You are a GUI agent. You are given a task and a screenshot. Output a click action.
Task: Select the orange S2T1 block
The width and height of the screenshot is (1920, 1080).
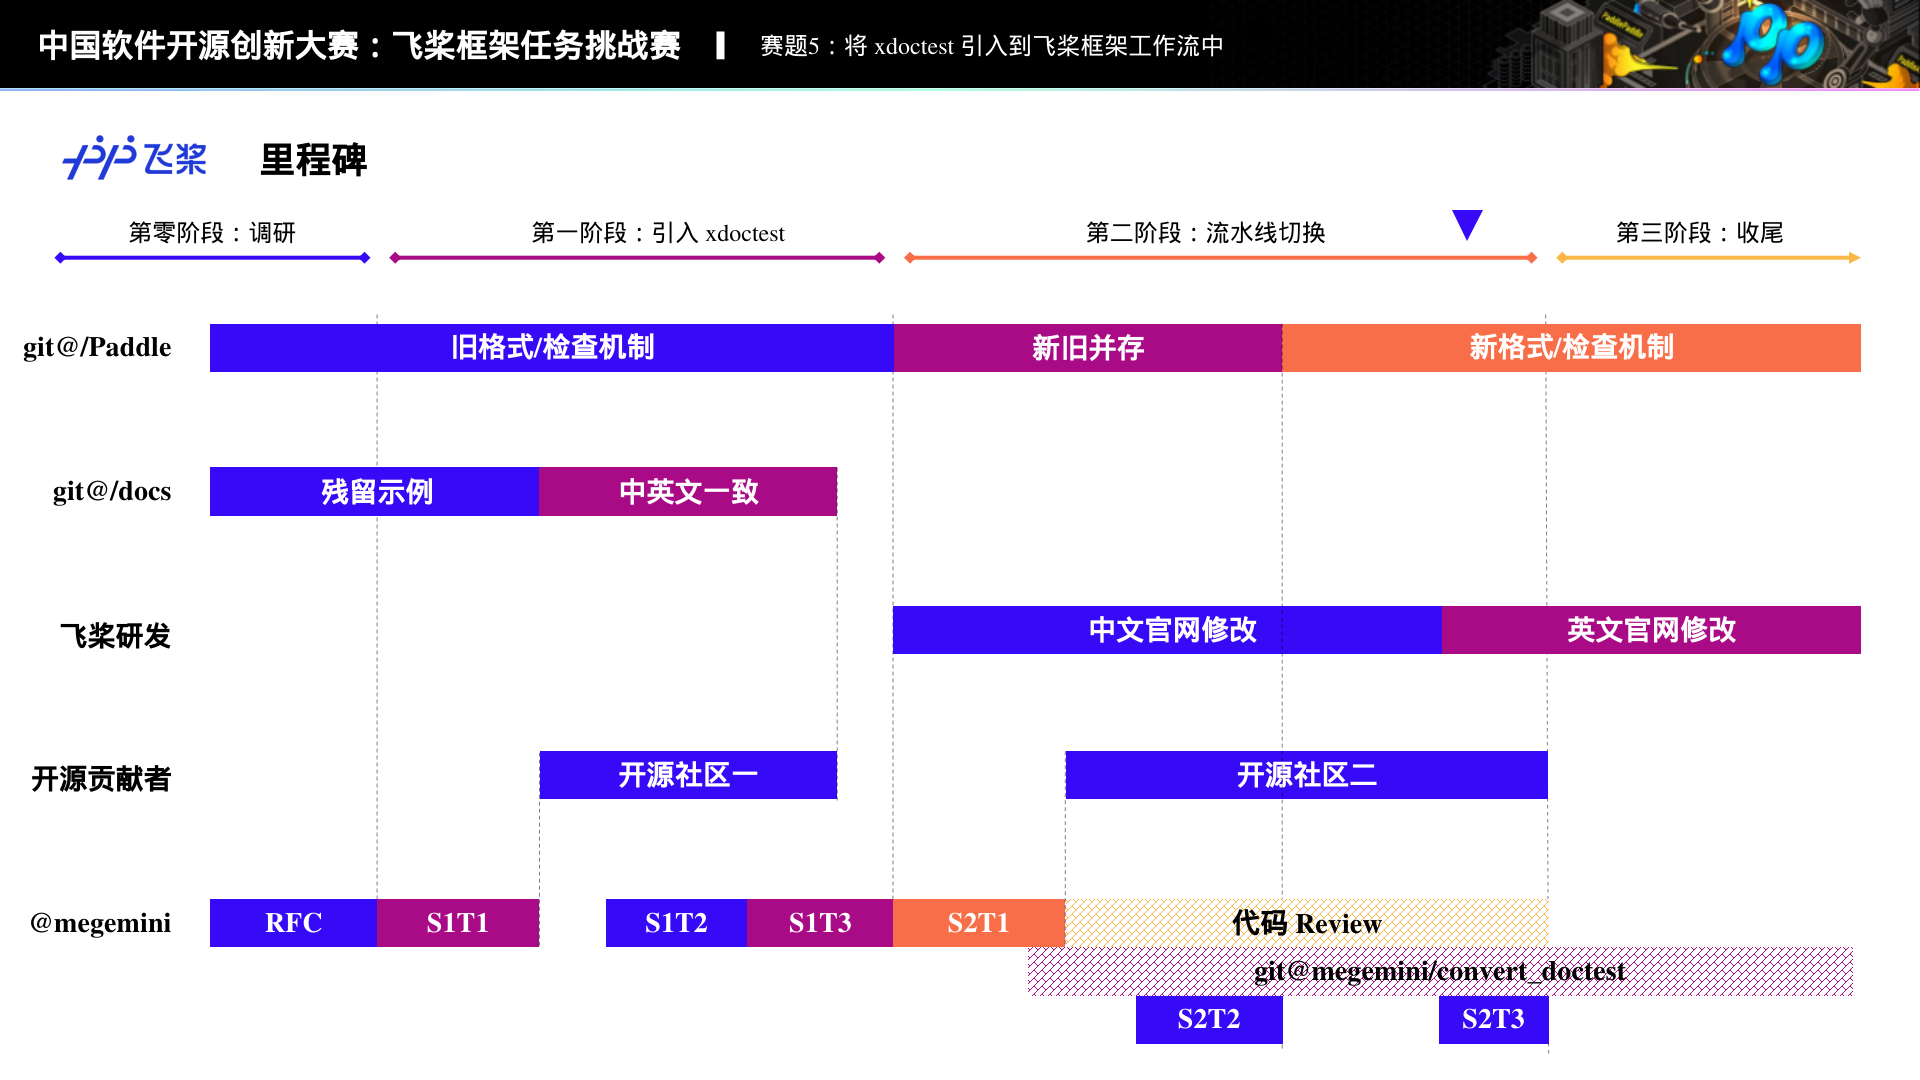[978, 922]
